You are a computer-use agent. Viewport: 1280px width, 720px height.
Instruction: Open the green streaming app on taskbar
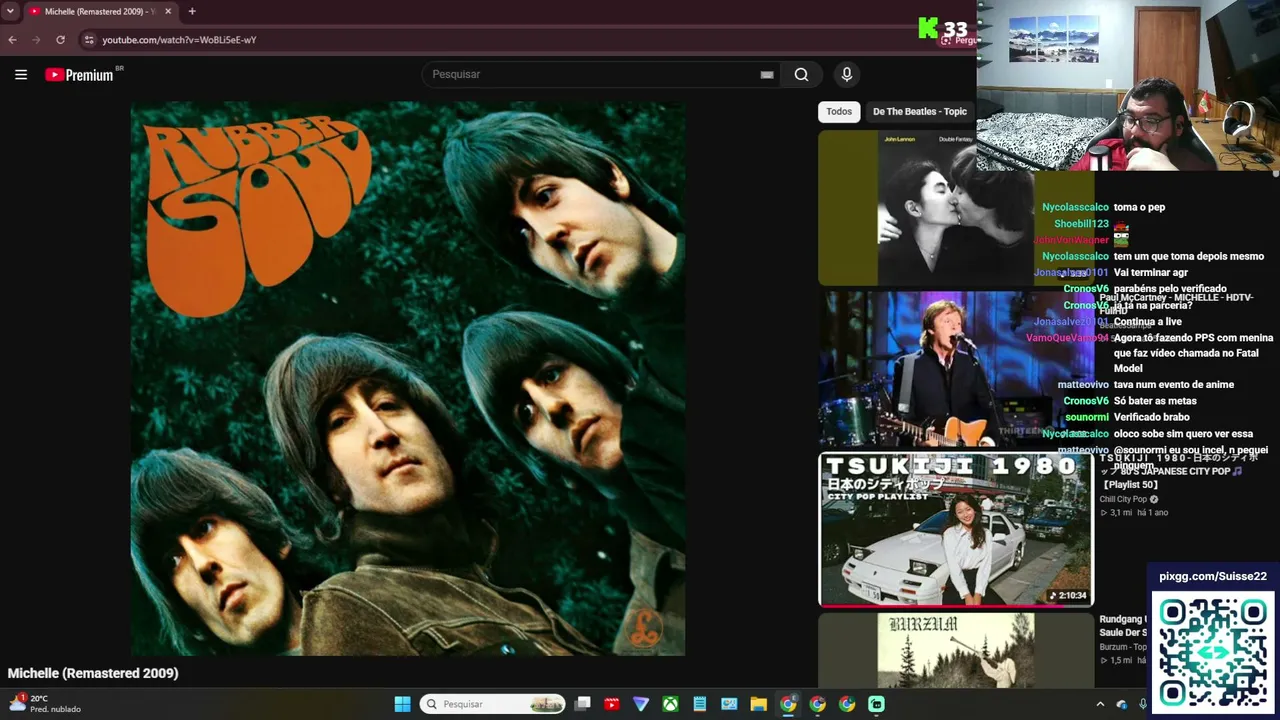(x=876, y=704)
